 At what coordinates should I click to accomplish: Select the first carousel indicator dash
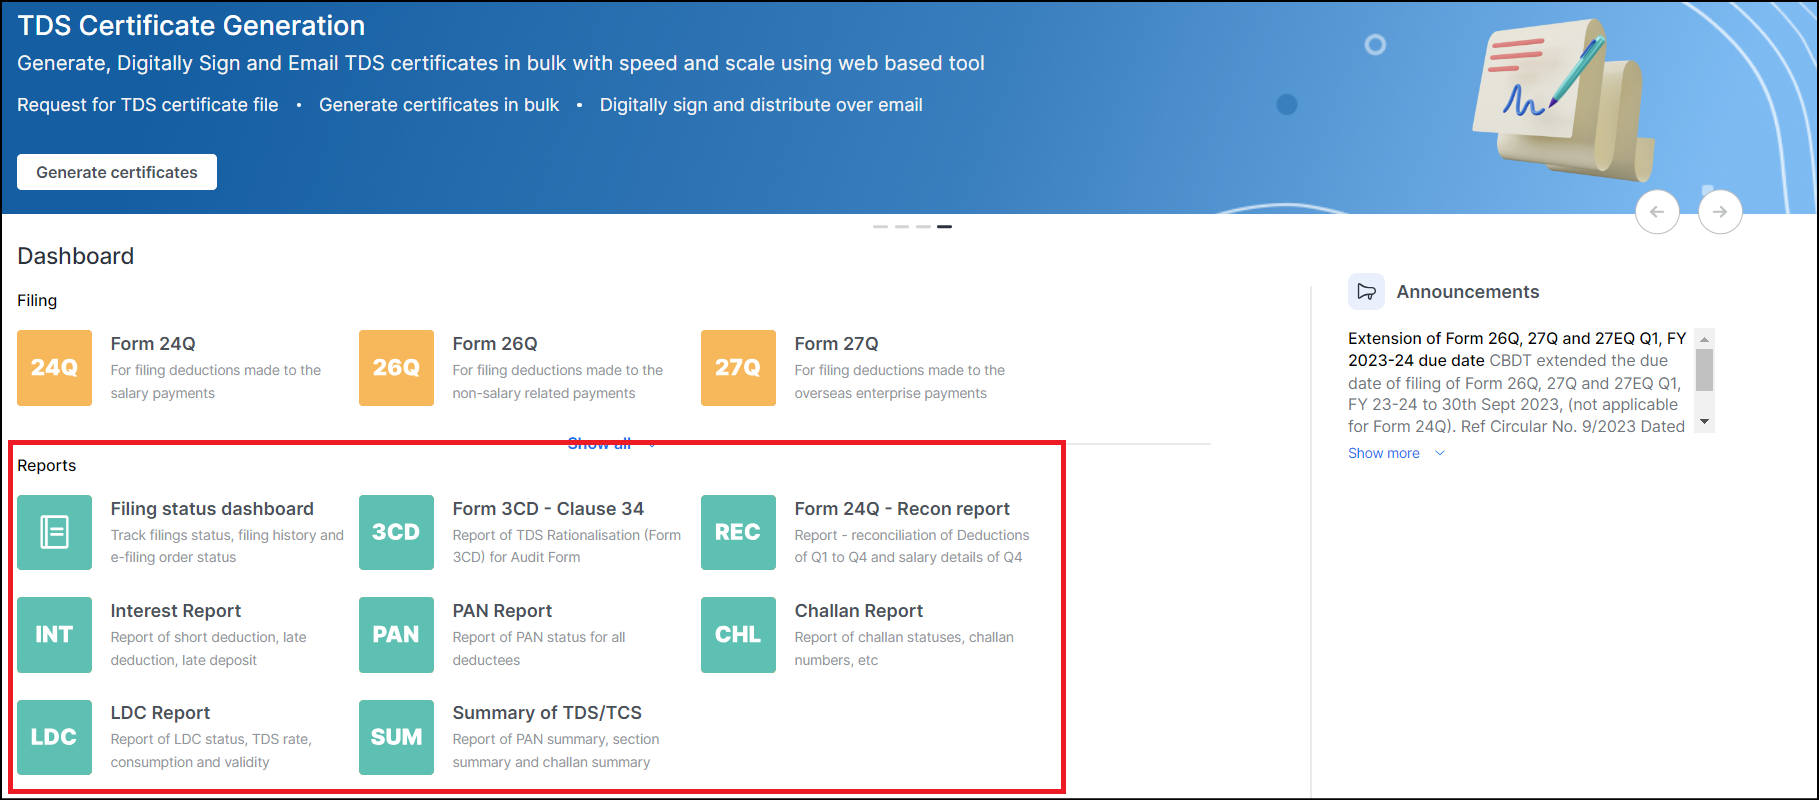[x=880, y=227]
